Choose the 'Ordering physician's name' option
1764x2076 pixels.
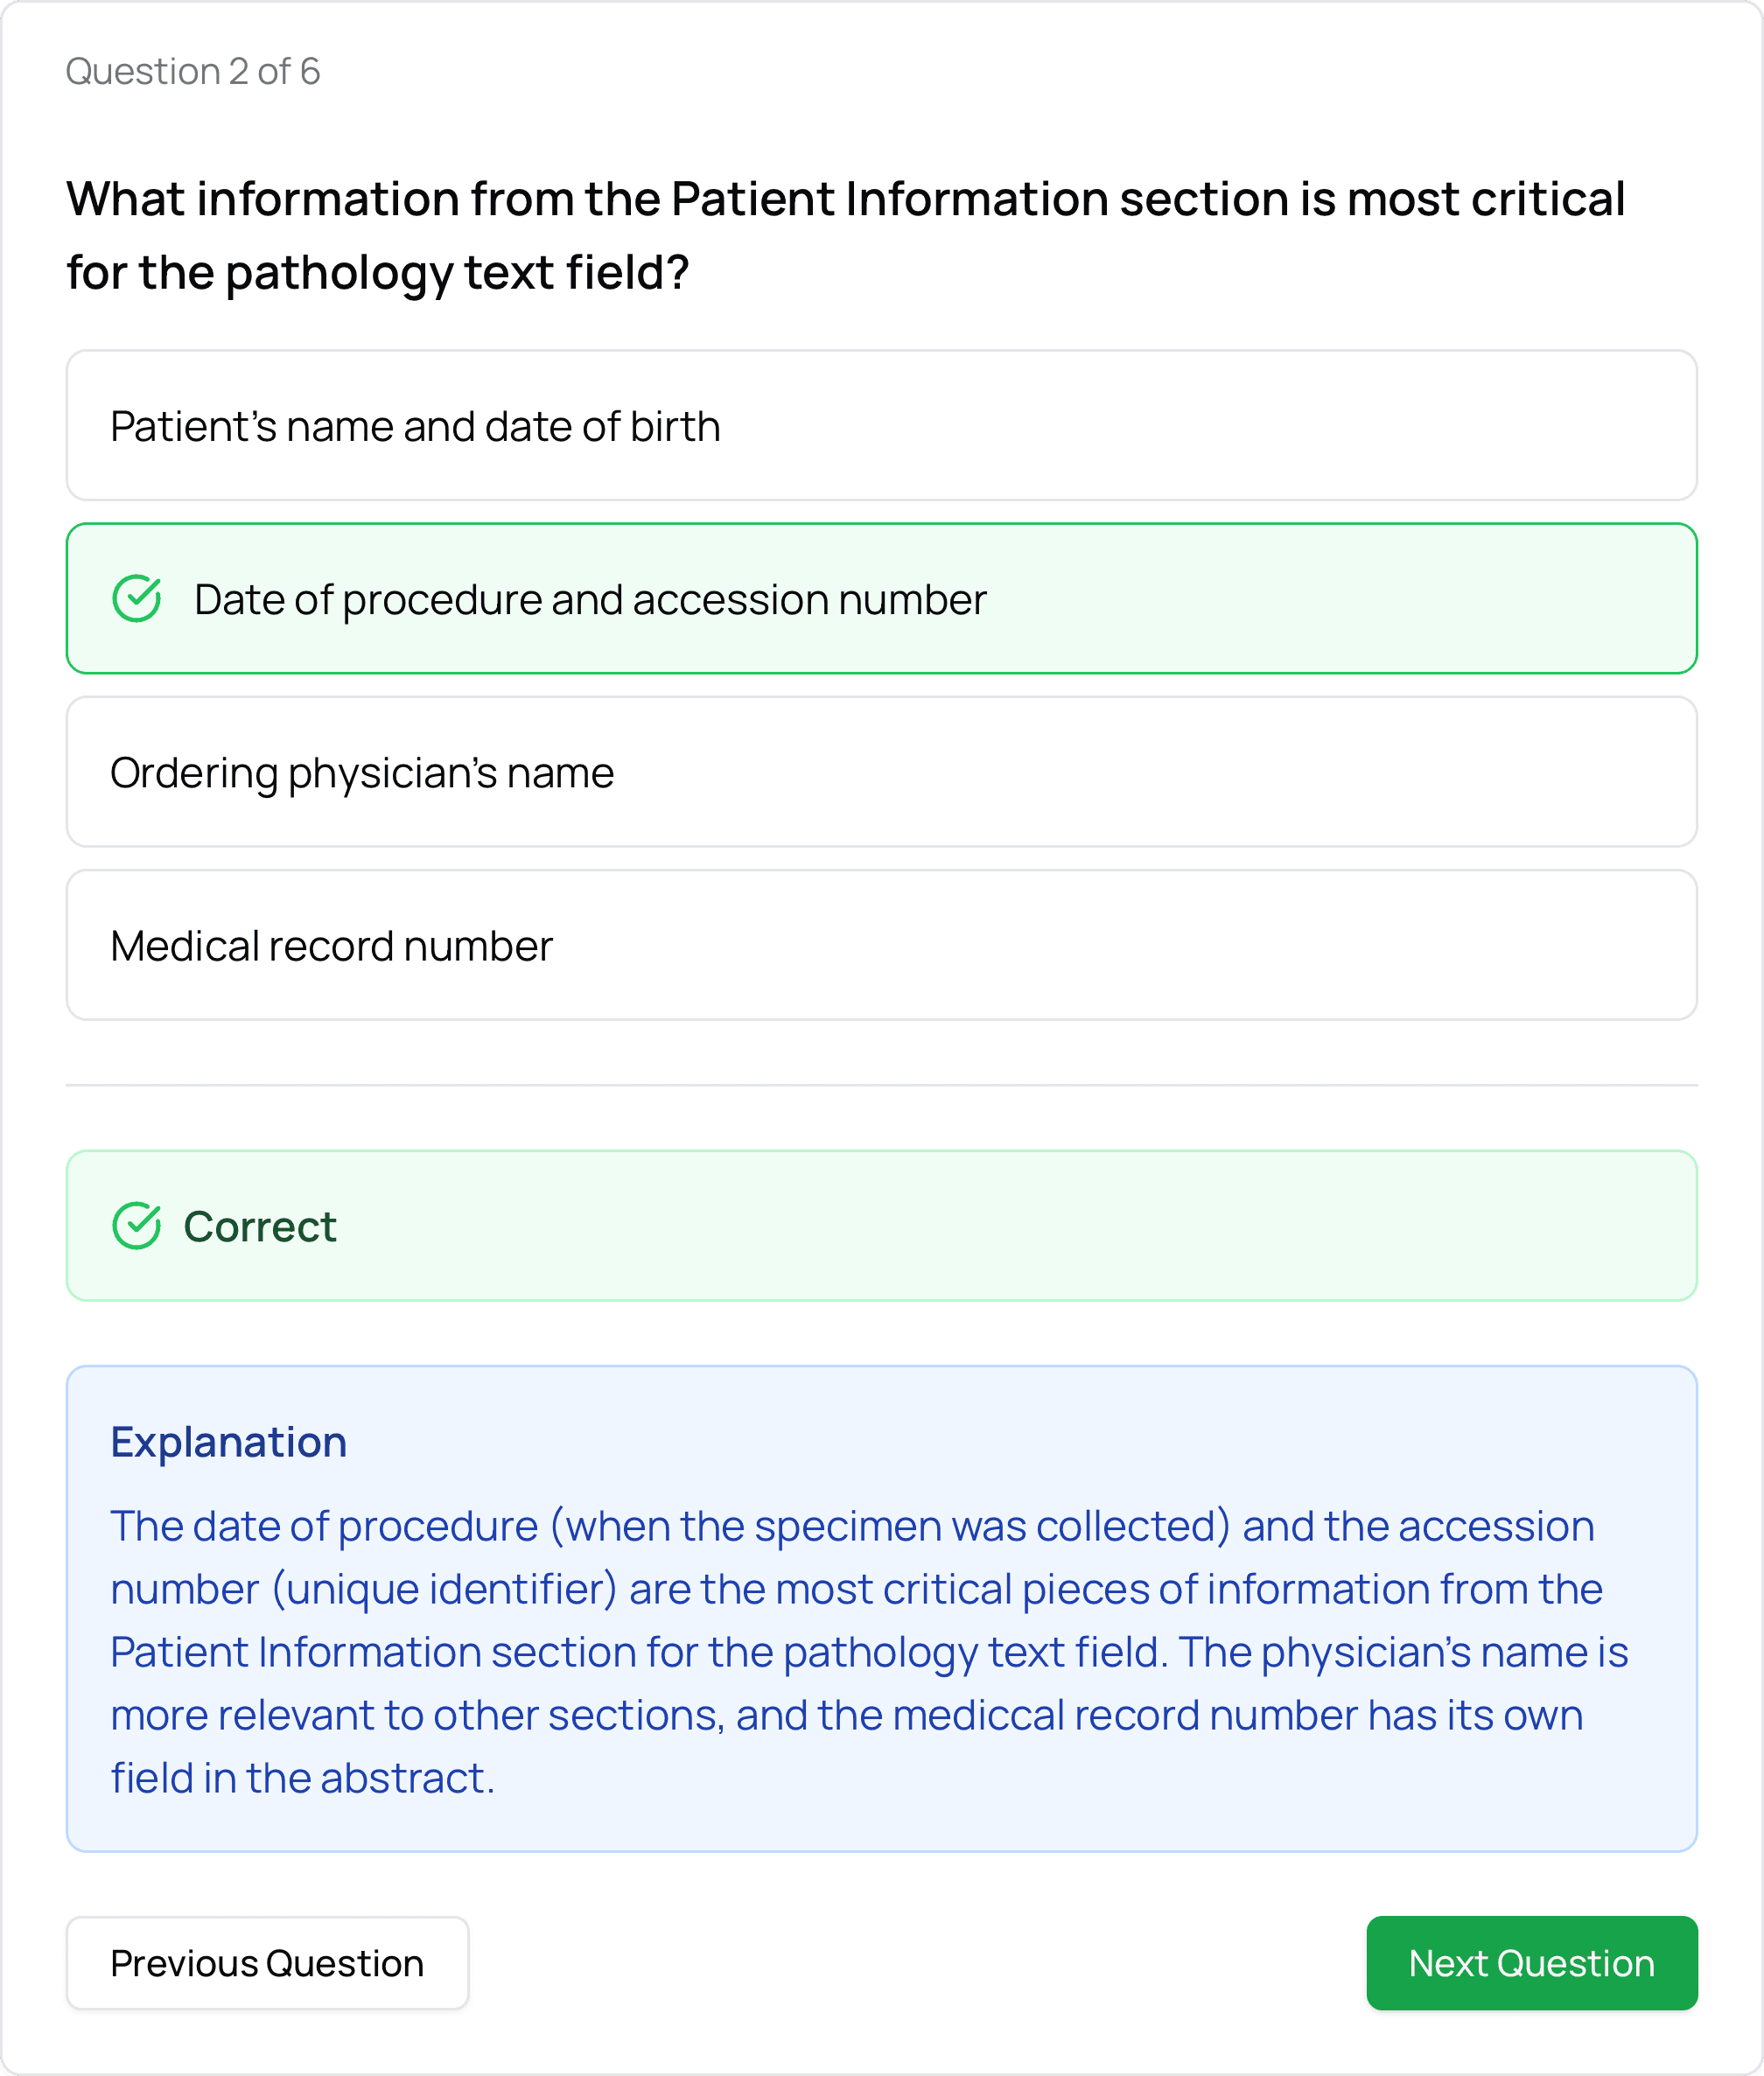click(882, 772)
